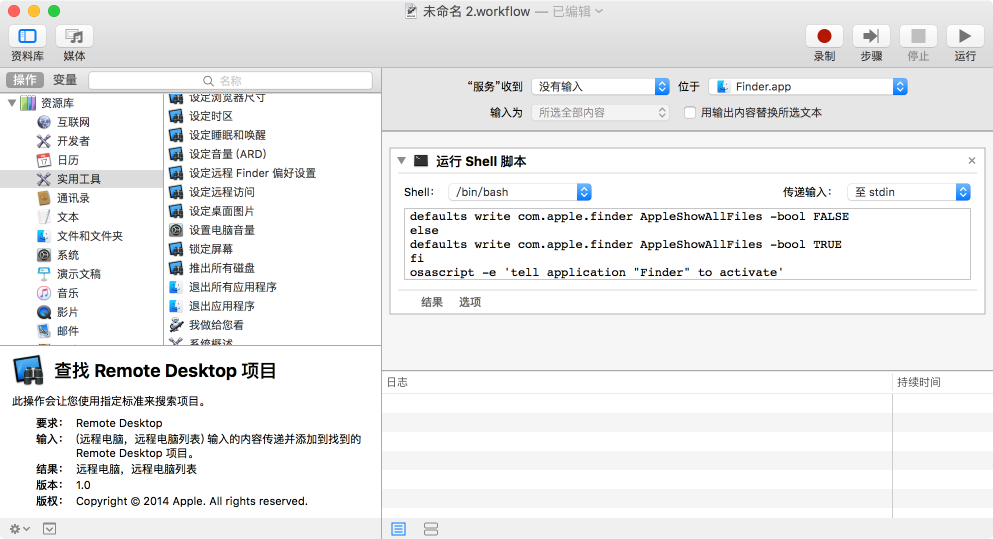Select 演示文稿 presentations category
Image resolution: width=993 pixels, height=539 pixels.
click(79, 274)
